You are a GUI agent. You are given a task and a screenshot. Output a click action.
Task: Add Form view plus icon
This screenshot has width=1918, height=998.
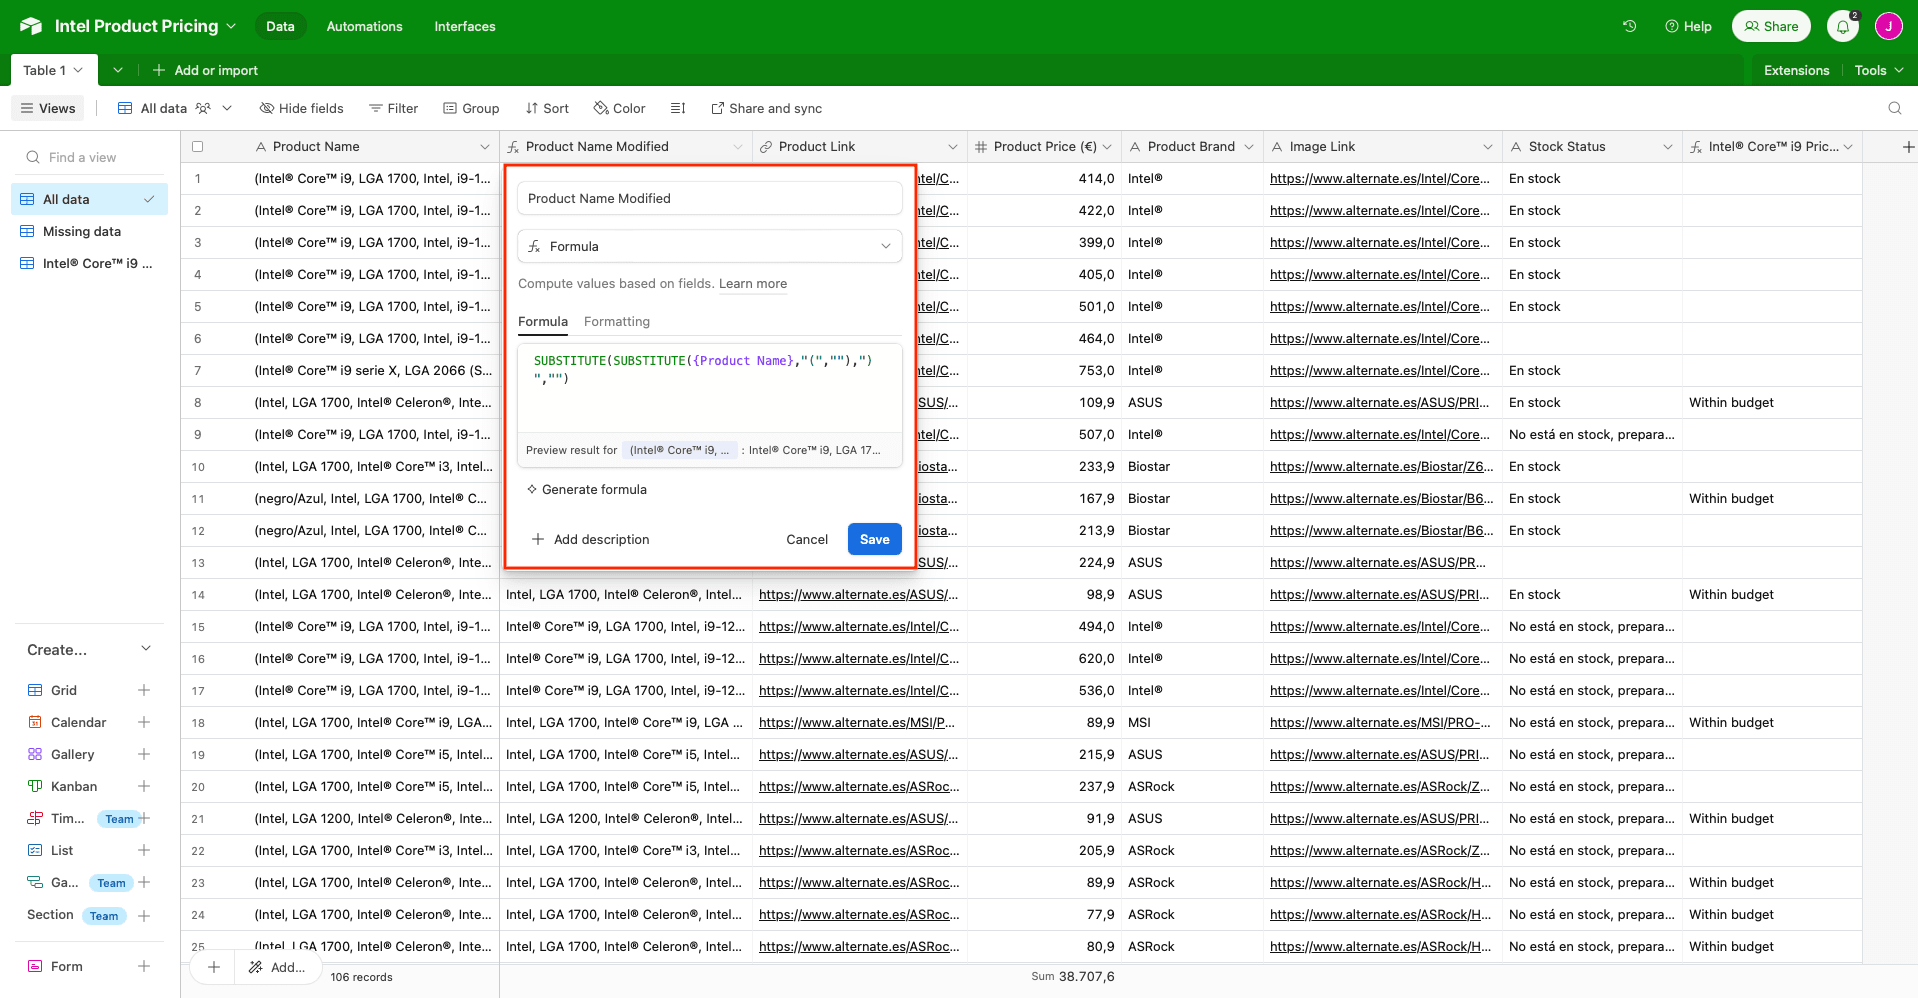pos(144,966)
